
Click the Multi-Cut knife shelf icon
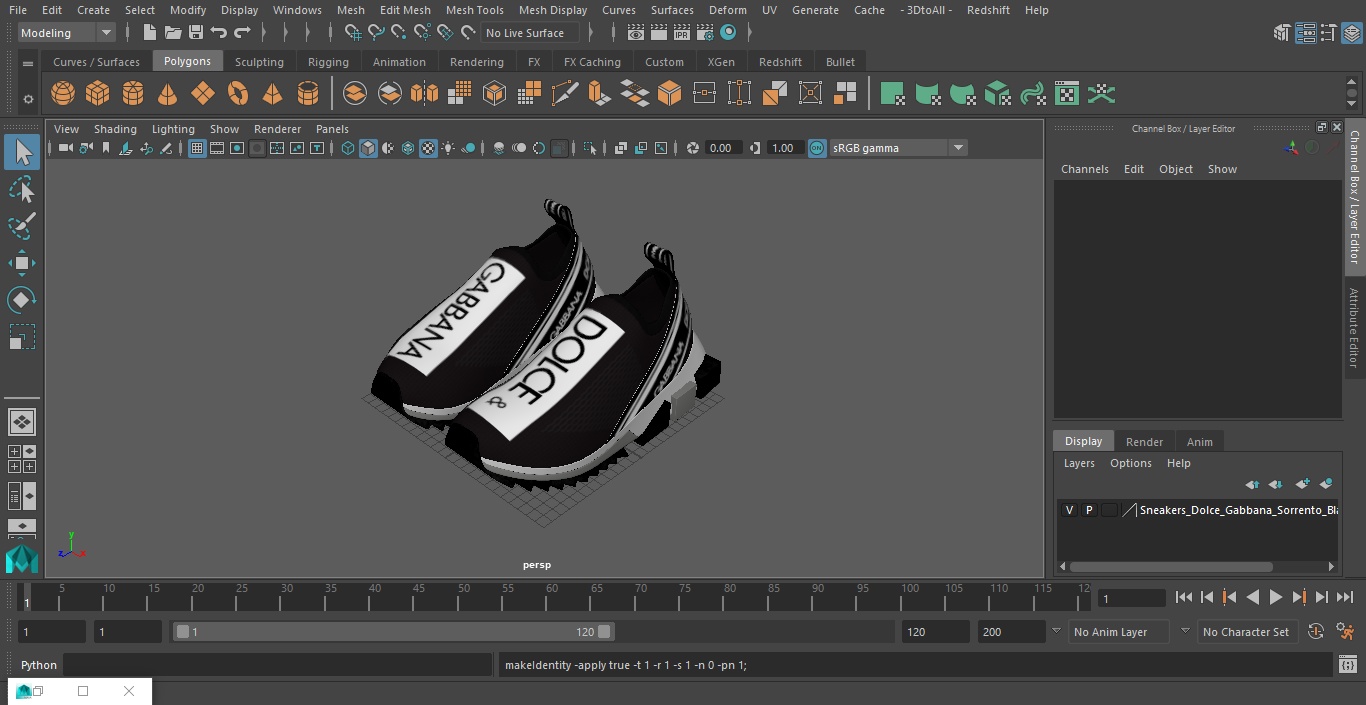(565, 94)
